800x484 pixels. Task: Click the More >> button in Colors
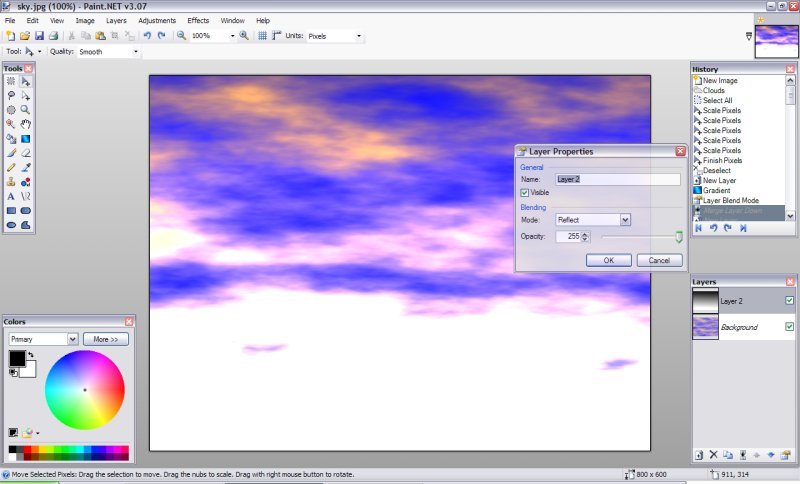(106, 339)
